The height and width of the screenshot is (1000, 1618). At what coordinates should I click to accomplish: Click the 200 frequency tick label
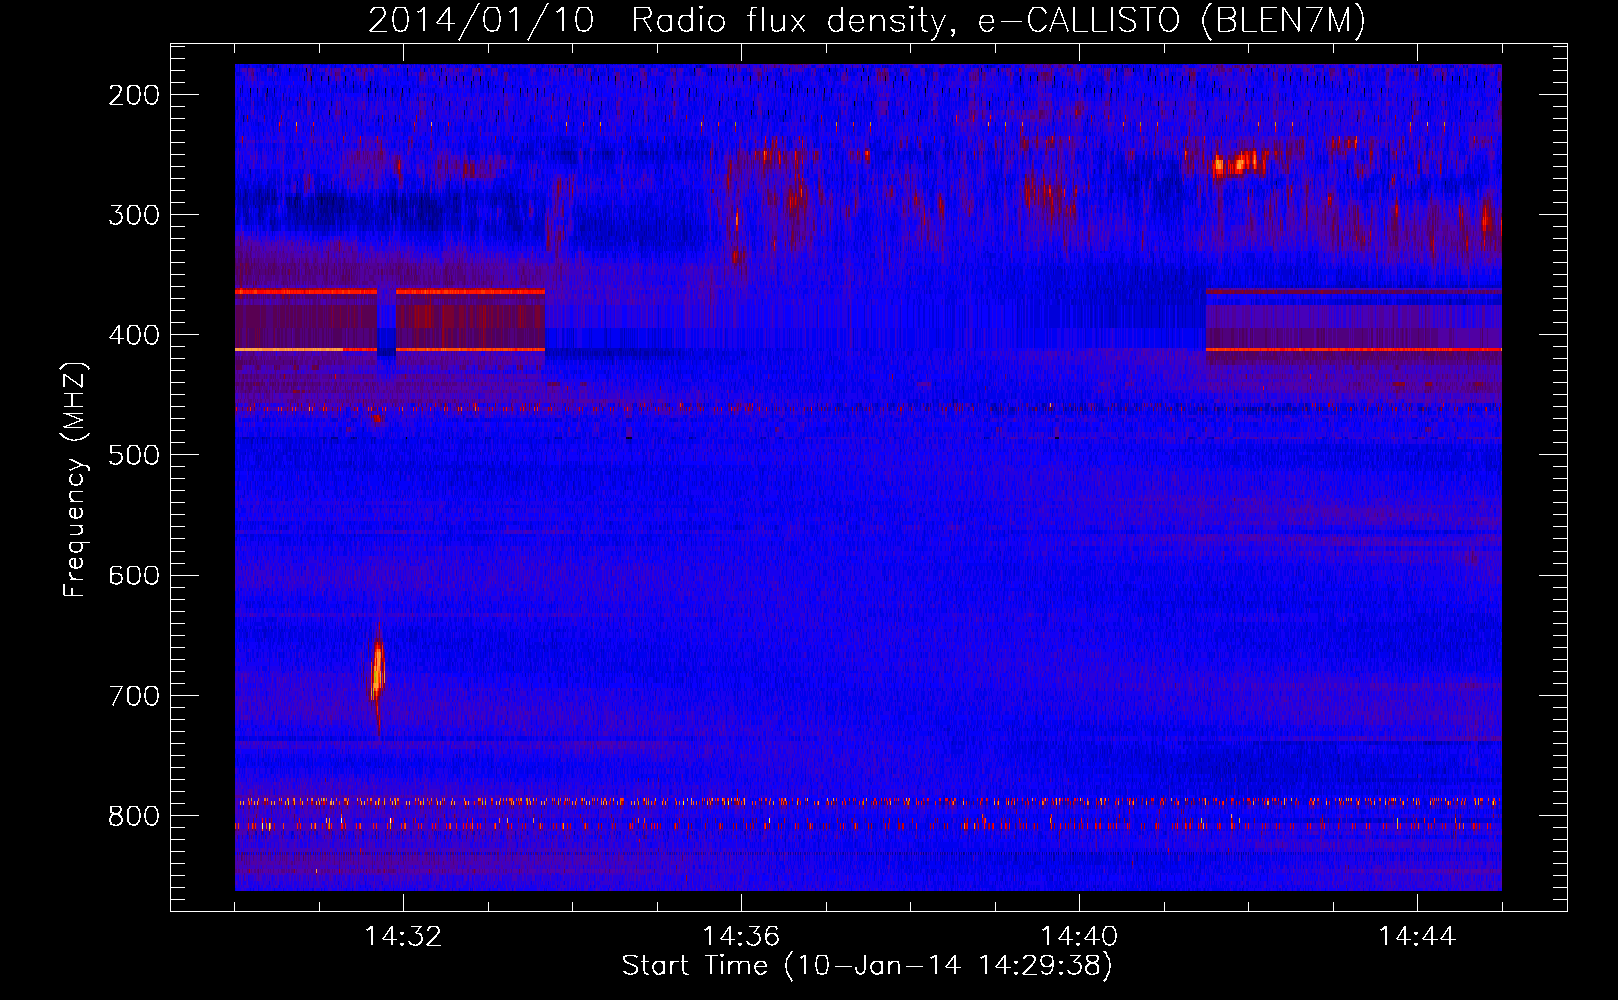134,95
